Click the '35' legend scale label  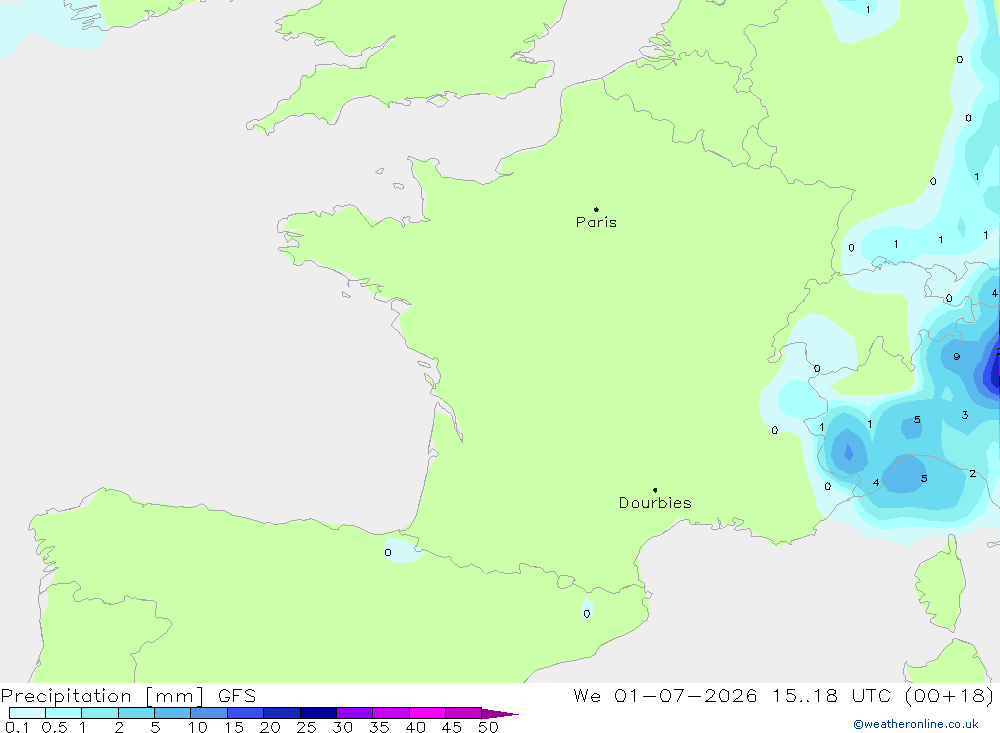(x=379, y=727)
